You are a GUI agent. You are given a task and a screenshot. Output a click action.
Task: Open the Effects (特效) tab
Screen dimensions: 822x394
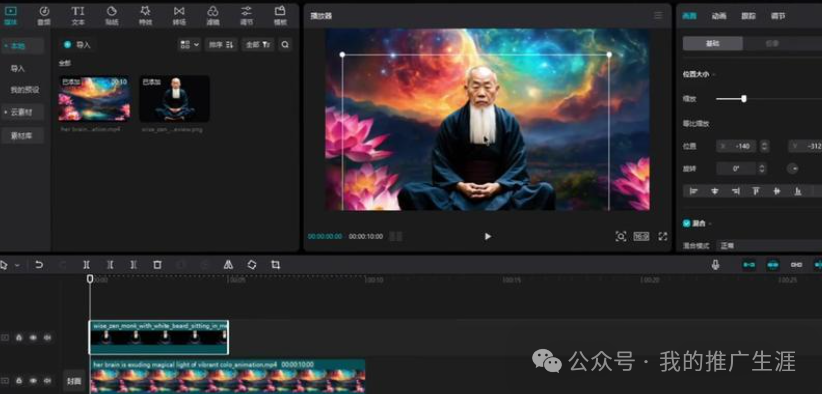[145, 15]
